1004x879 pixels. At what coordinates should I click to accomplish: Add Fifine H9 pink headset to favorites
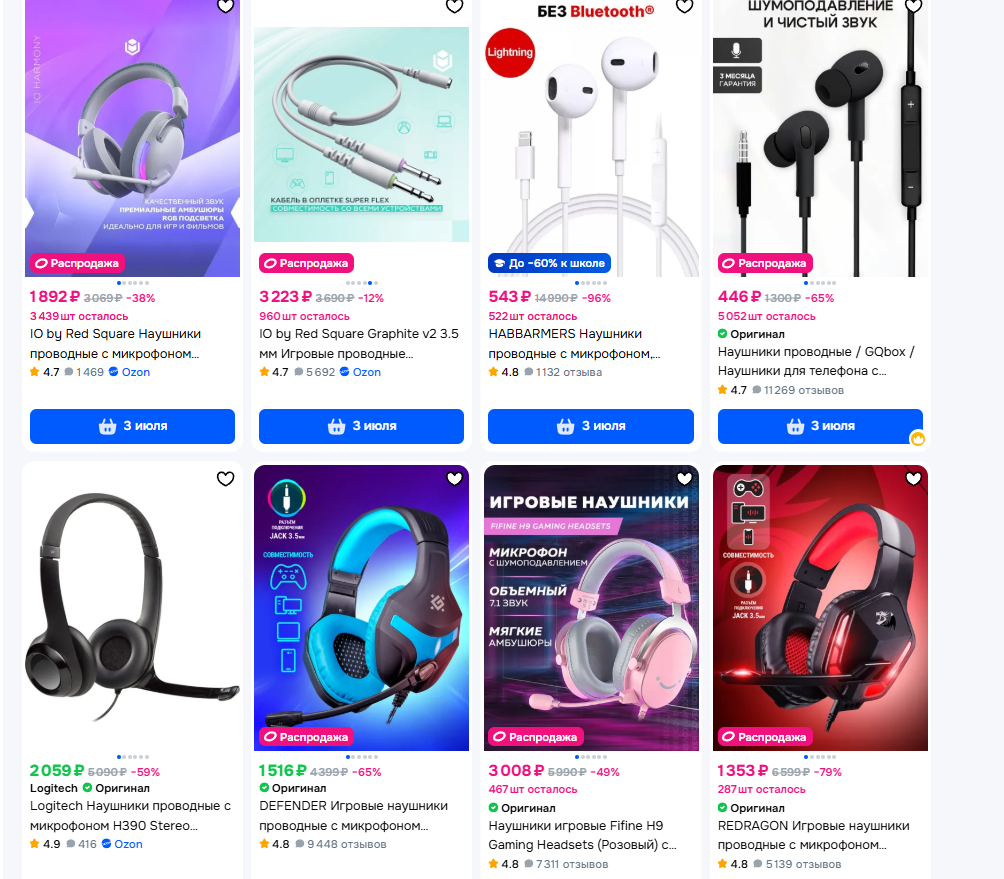pyautogui.click(x=684, y=478)
